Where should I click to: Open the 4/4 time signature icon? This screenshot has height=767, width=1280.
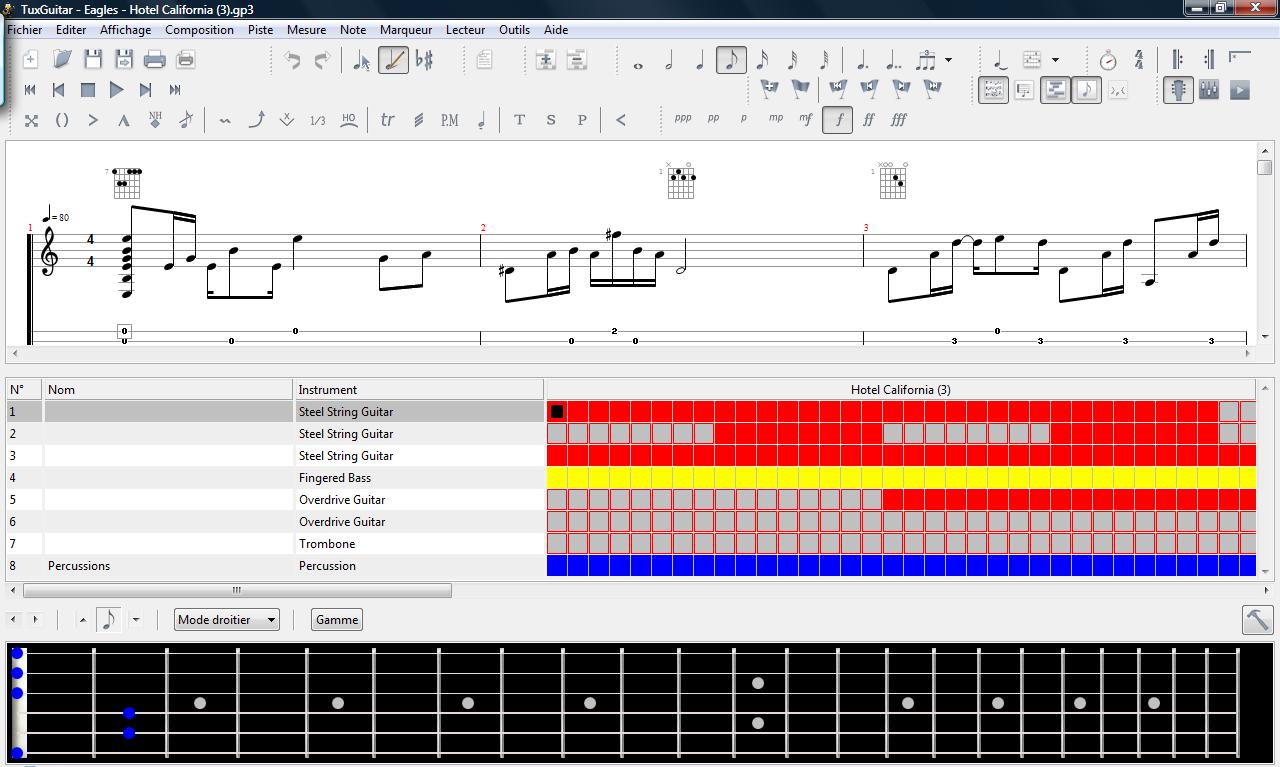[1139, 60]
